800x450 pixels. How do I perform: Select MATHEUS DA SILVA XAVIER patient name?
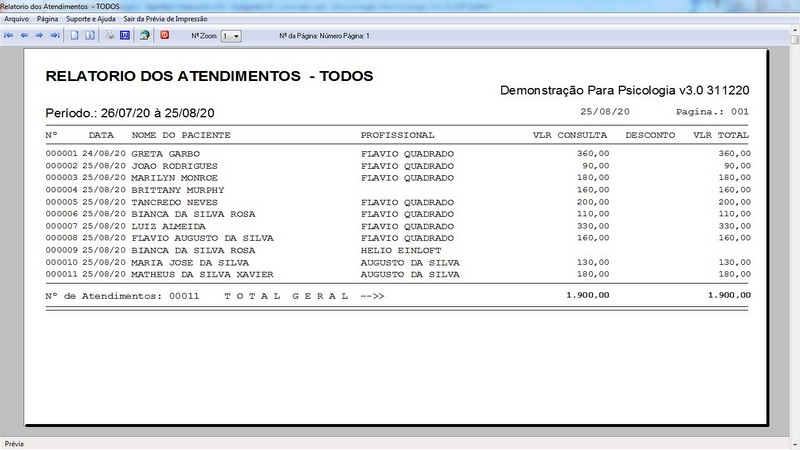(x=203, y=274)
